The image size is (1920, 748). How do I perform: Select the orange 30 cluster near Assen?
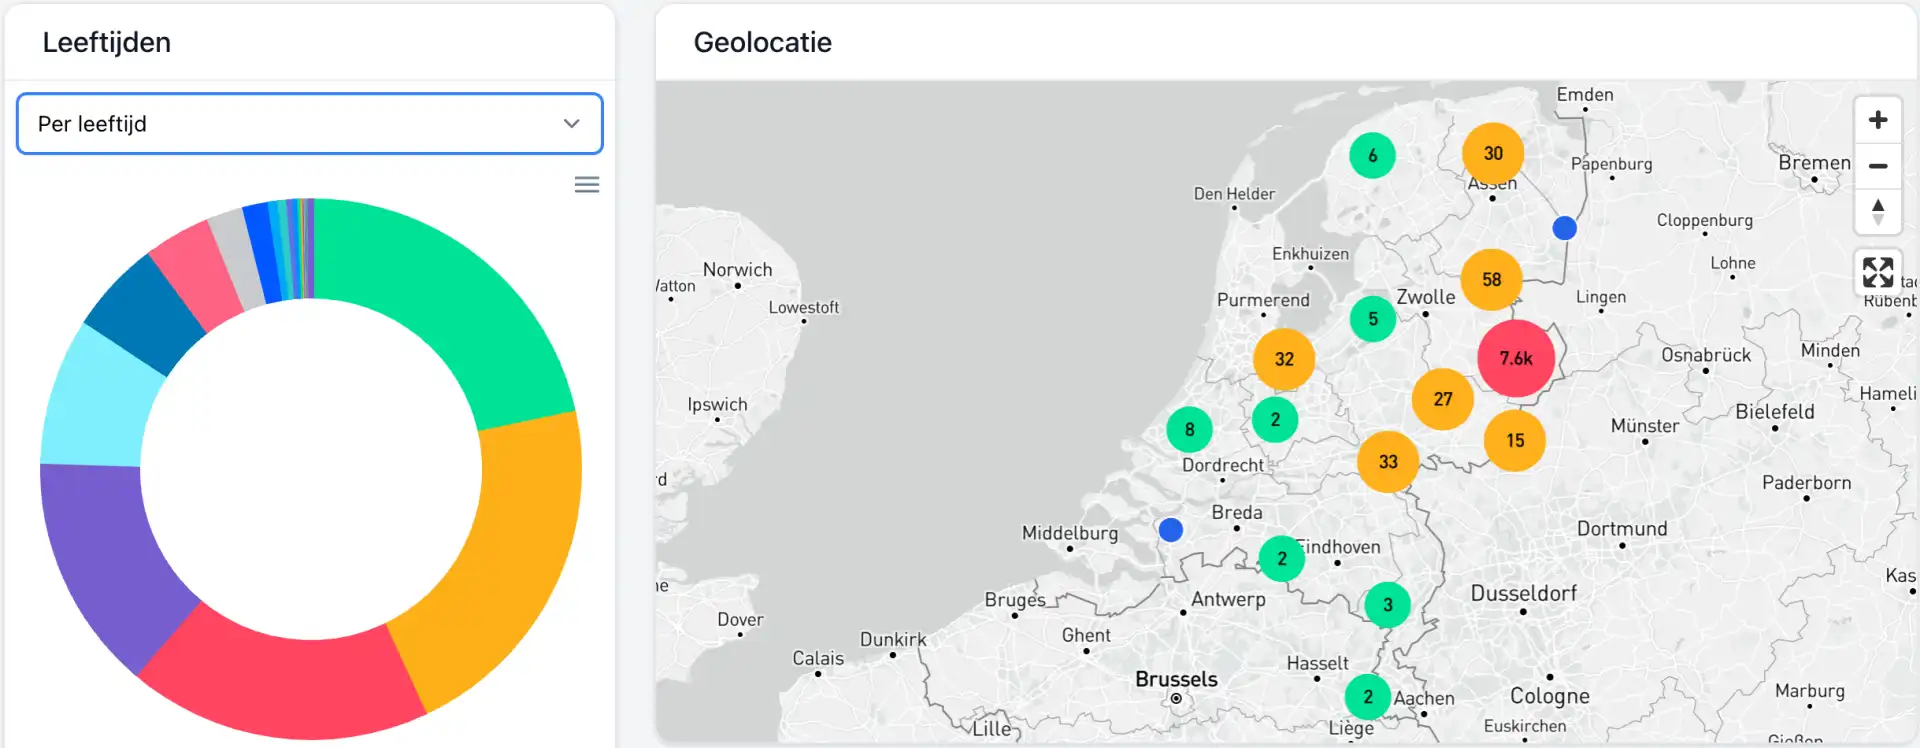(x=1492, y=153)
